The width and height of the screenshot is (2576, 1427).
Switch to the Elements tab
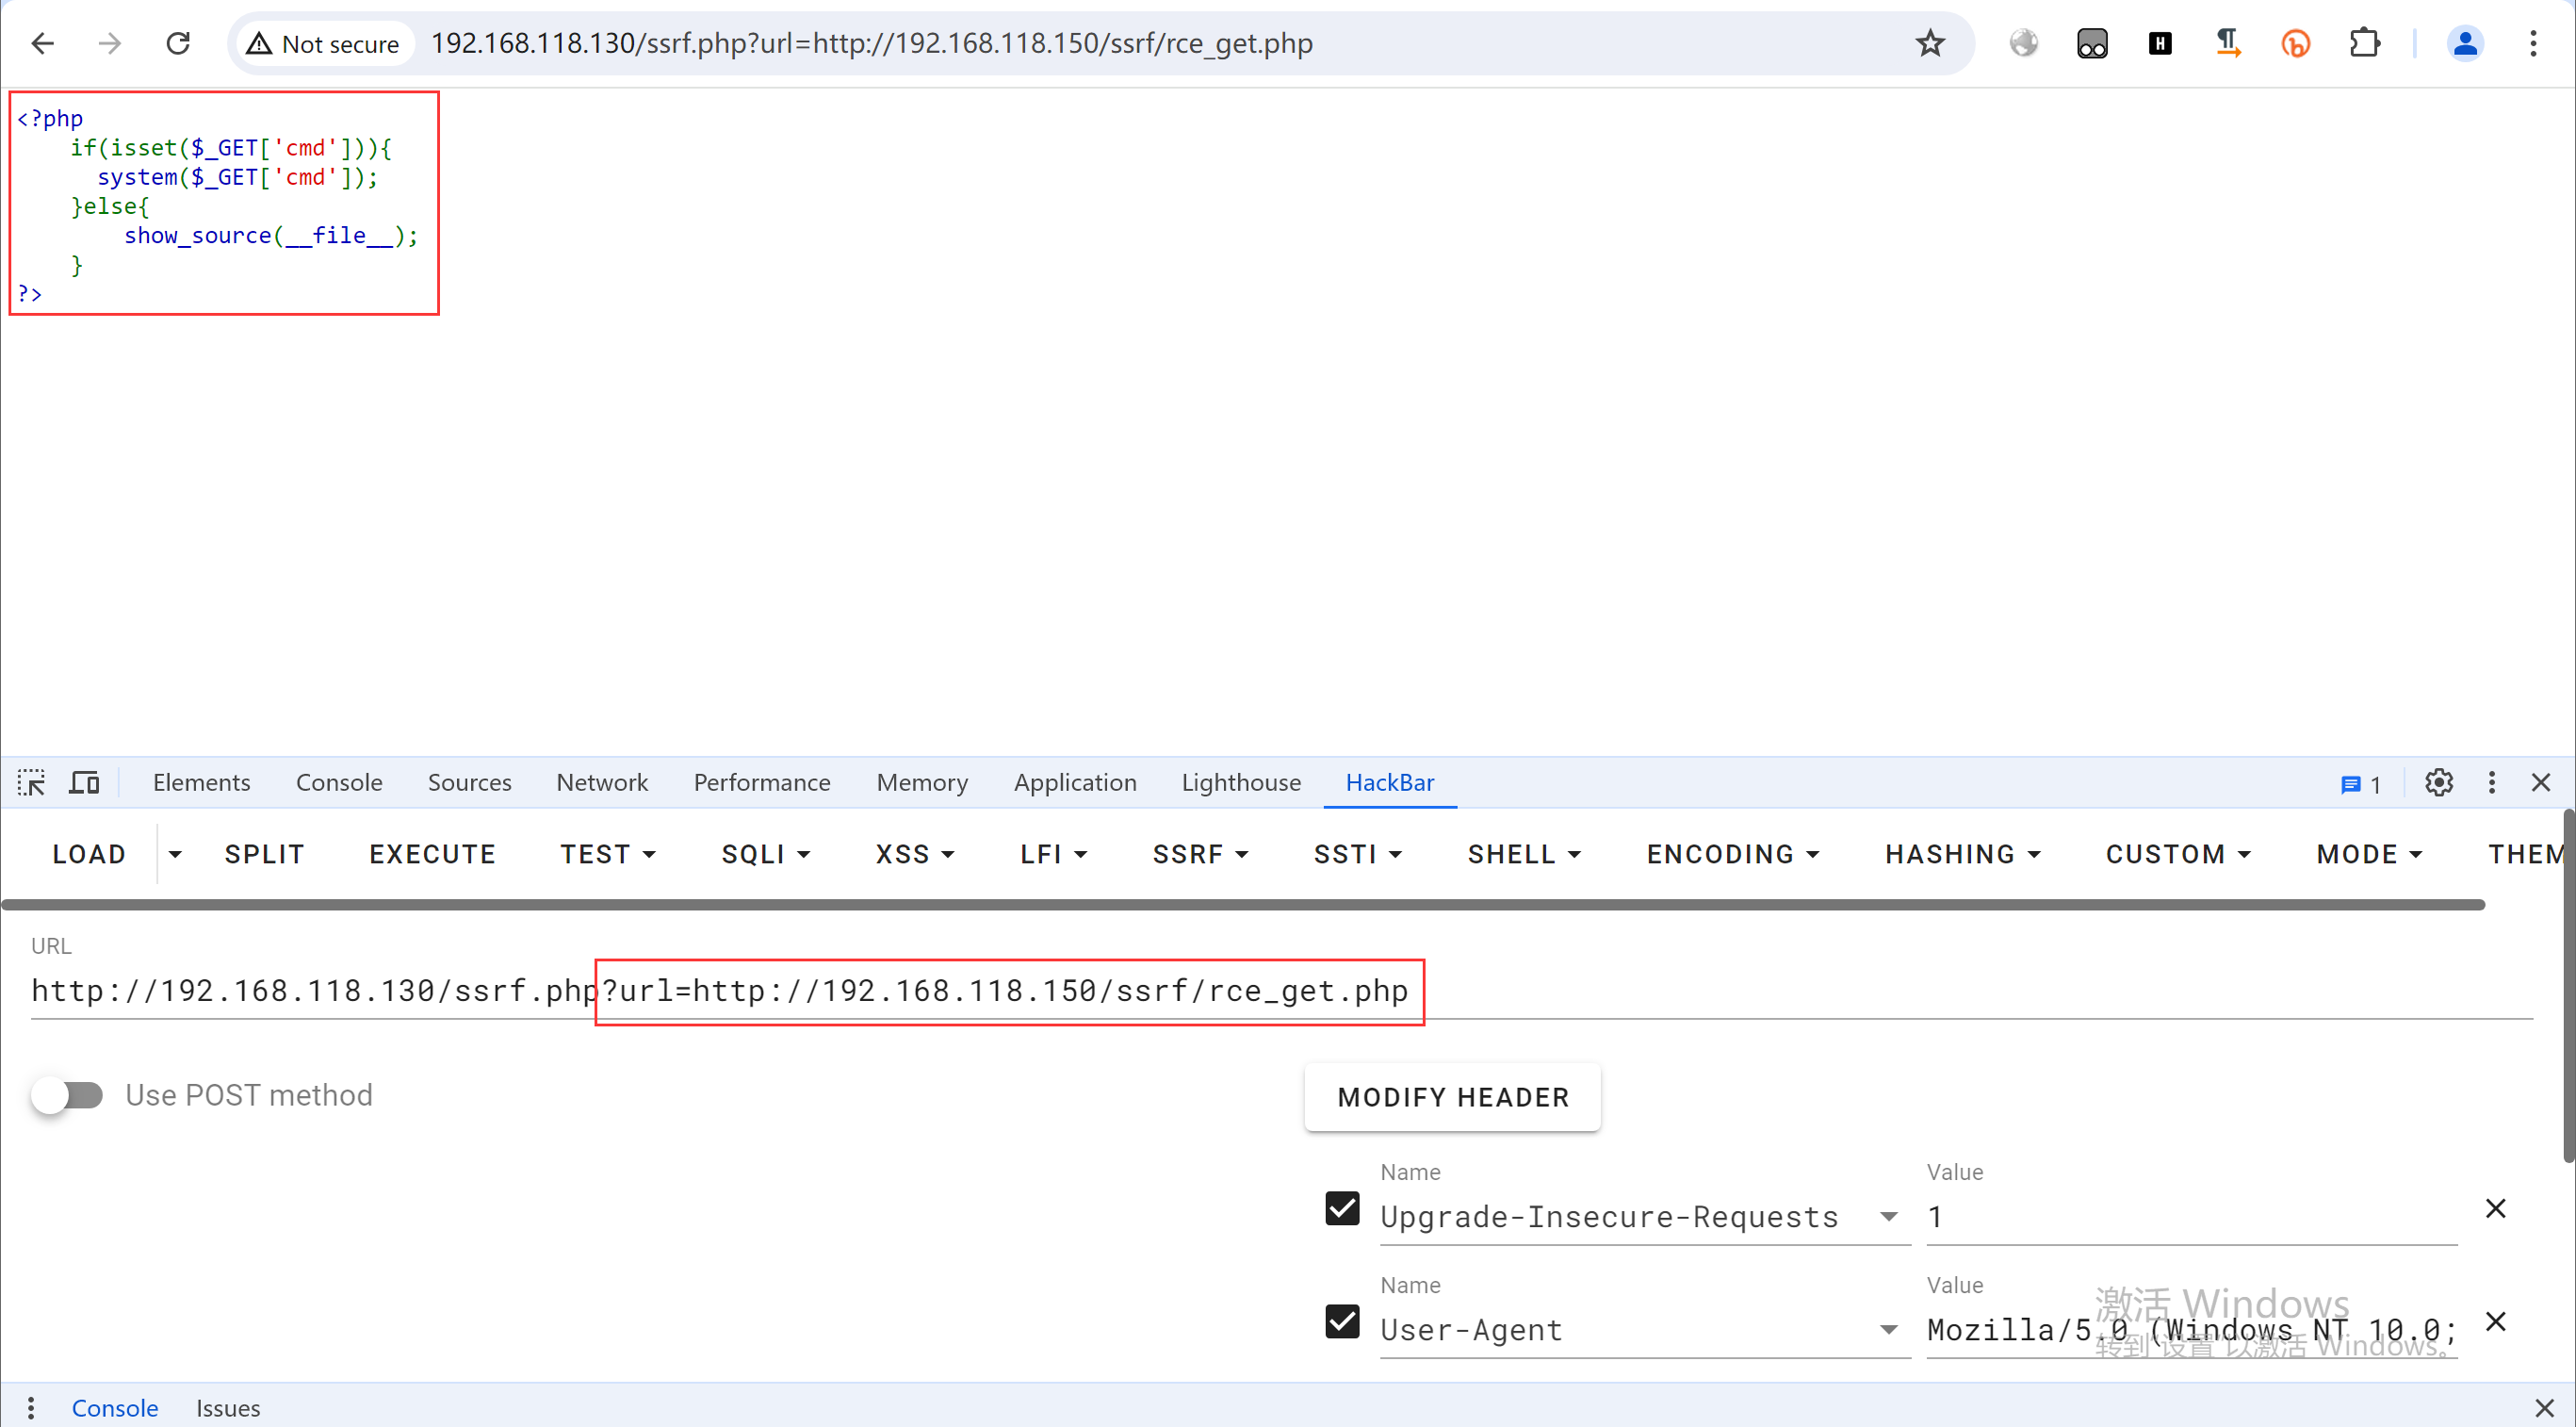point(202,782)
